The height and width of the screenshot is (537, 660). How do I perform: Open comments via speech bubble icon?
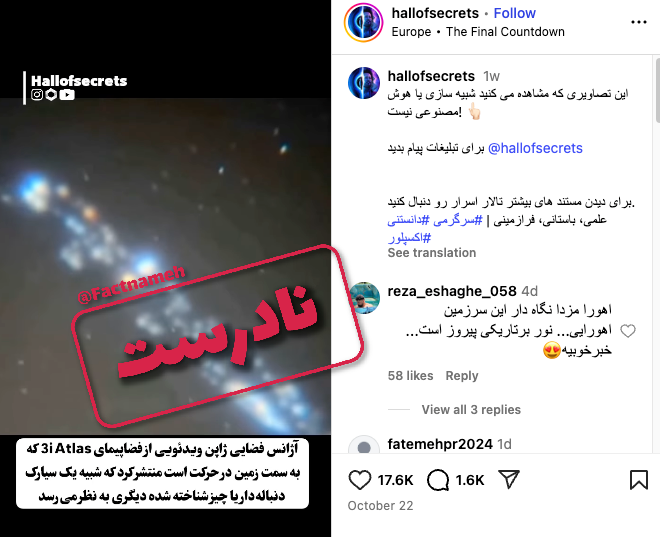point(438,480)
